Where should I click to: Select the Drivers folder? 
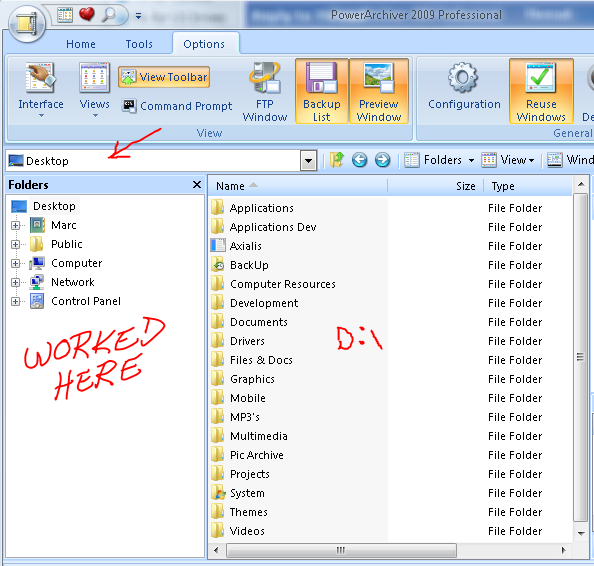point(247,341)
